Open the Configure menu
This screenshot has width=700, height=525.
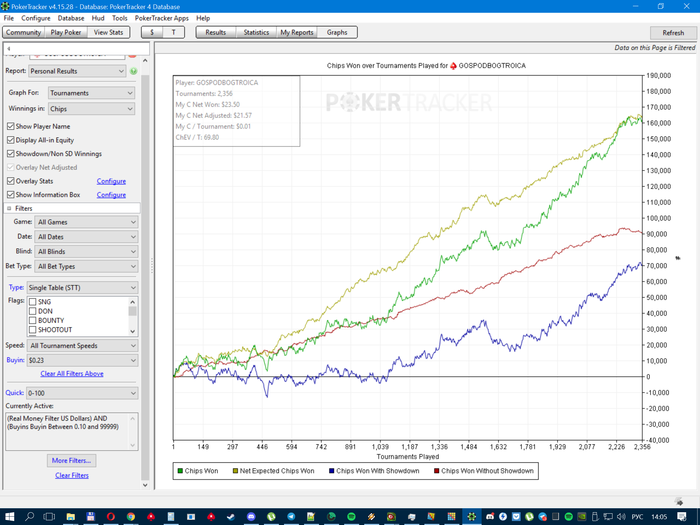coord(36,18)
